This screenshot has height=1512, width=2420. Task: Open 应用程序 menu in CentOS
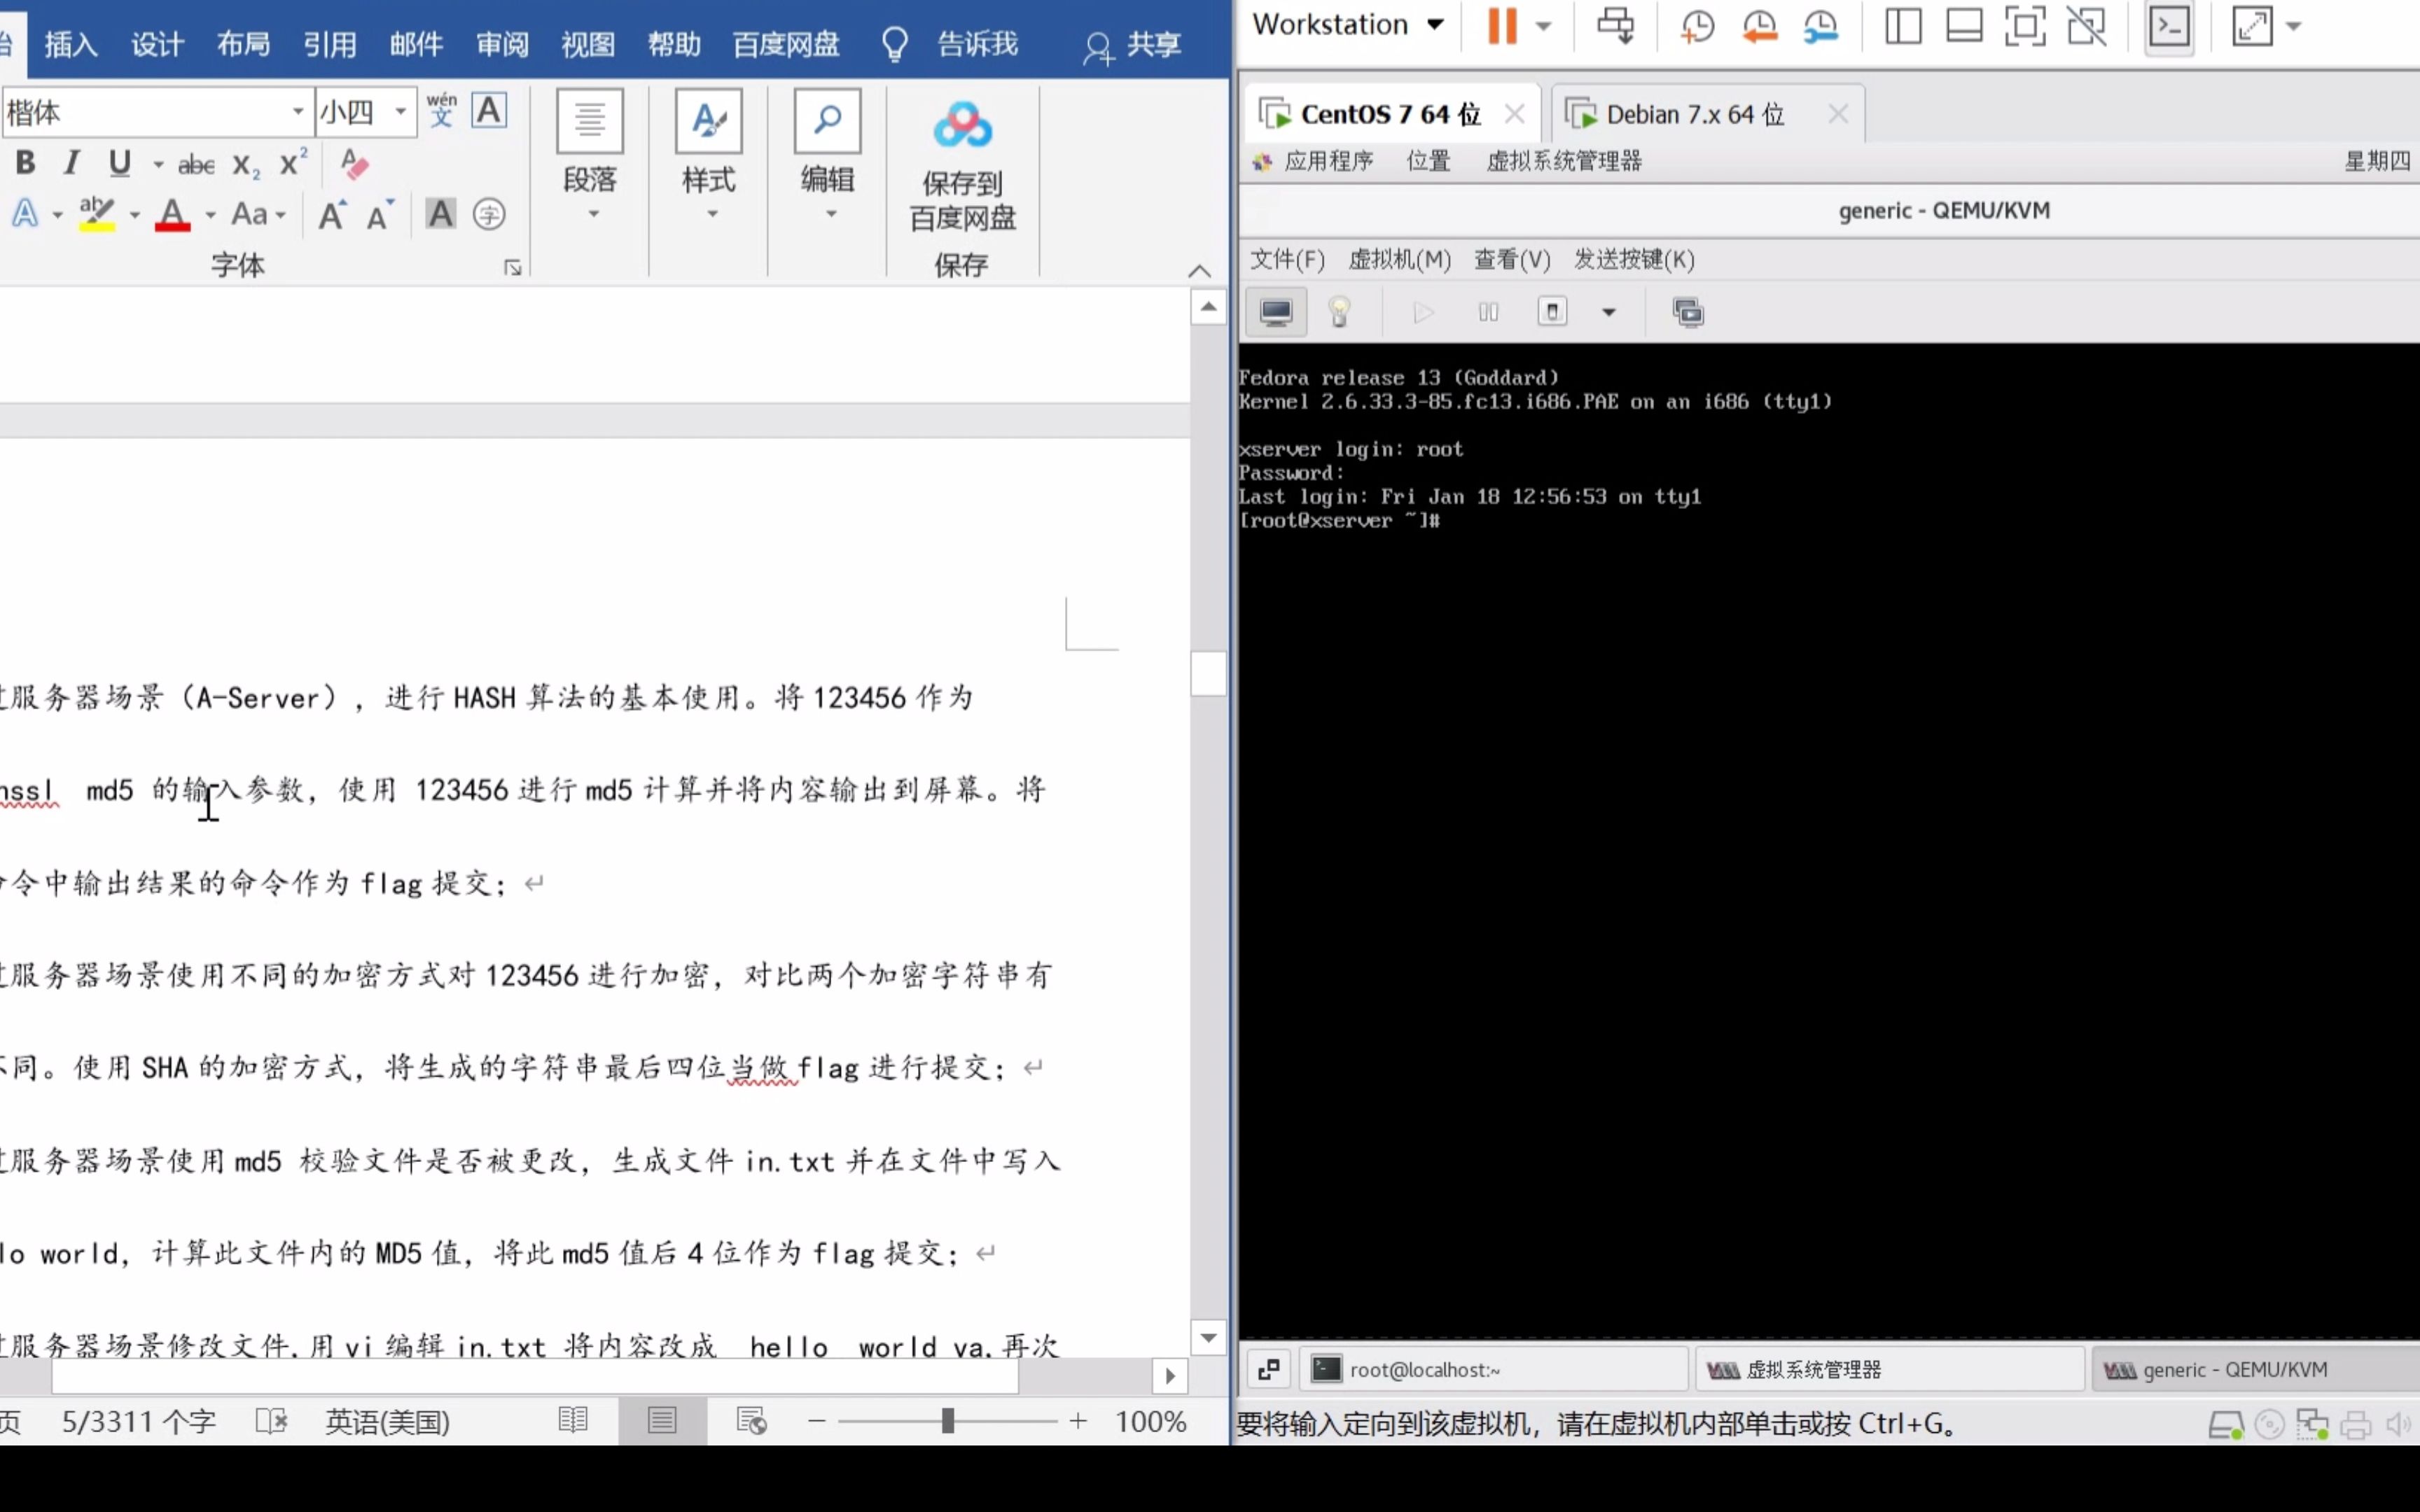pos(1327,161)
